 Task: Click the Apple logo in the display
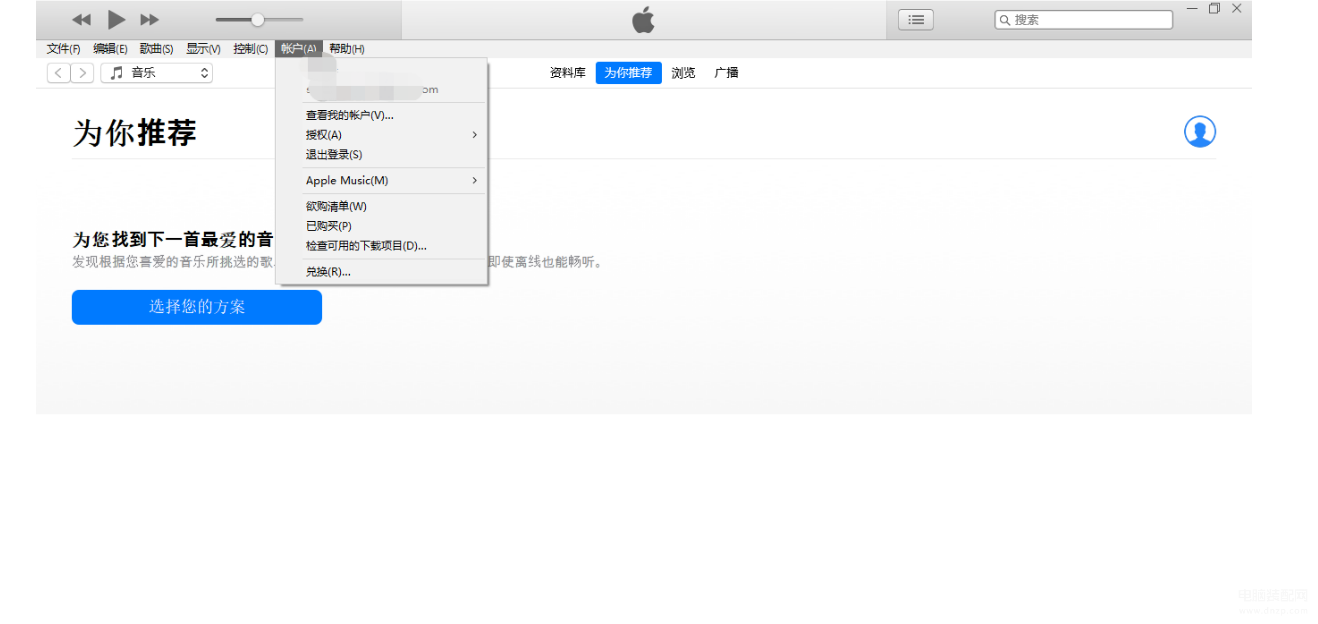click(x=644, y=19)
